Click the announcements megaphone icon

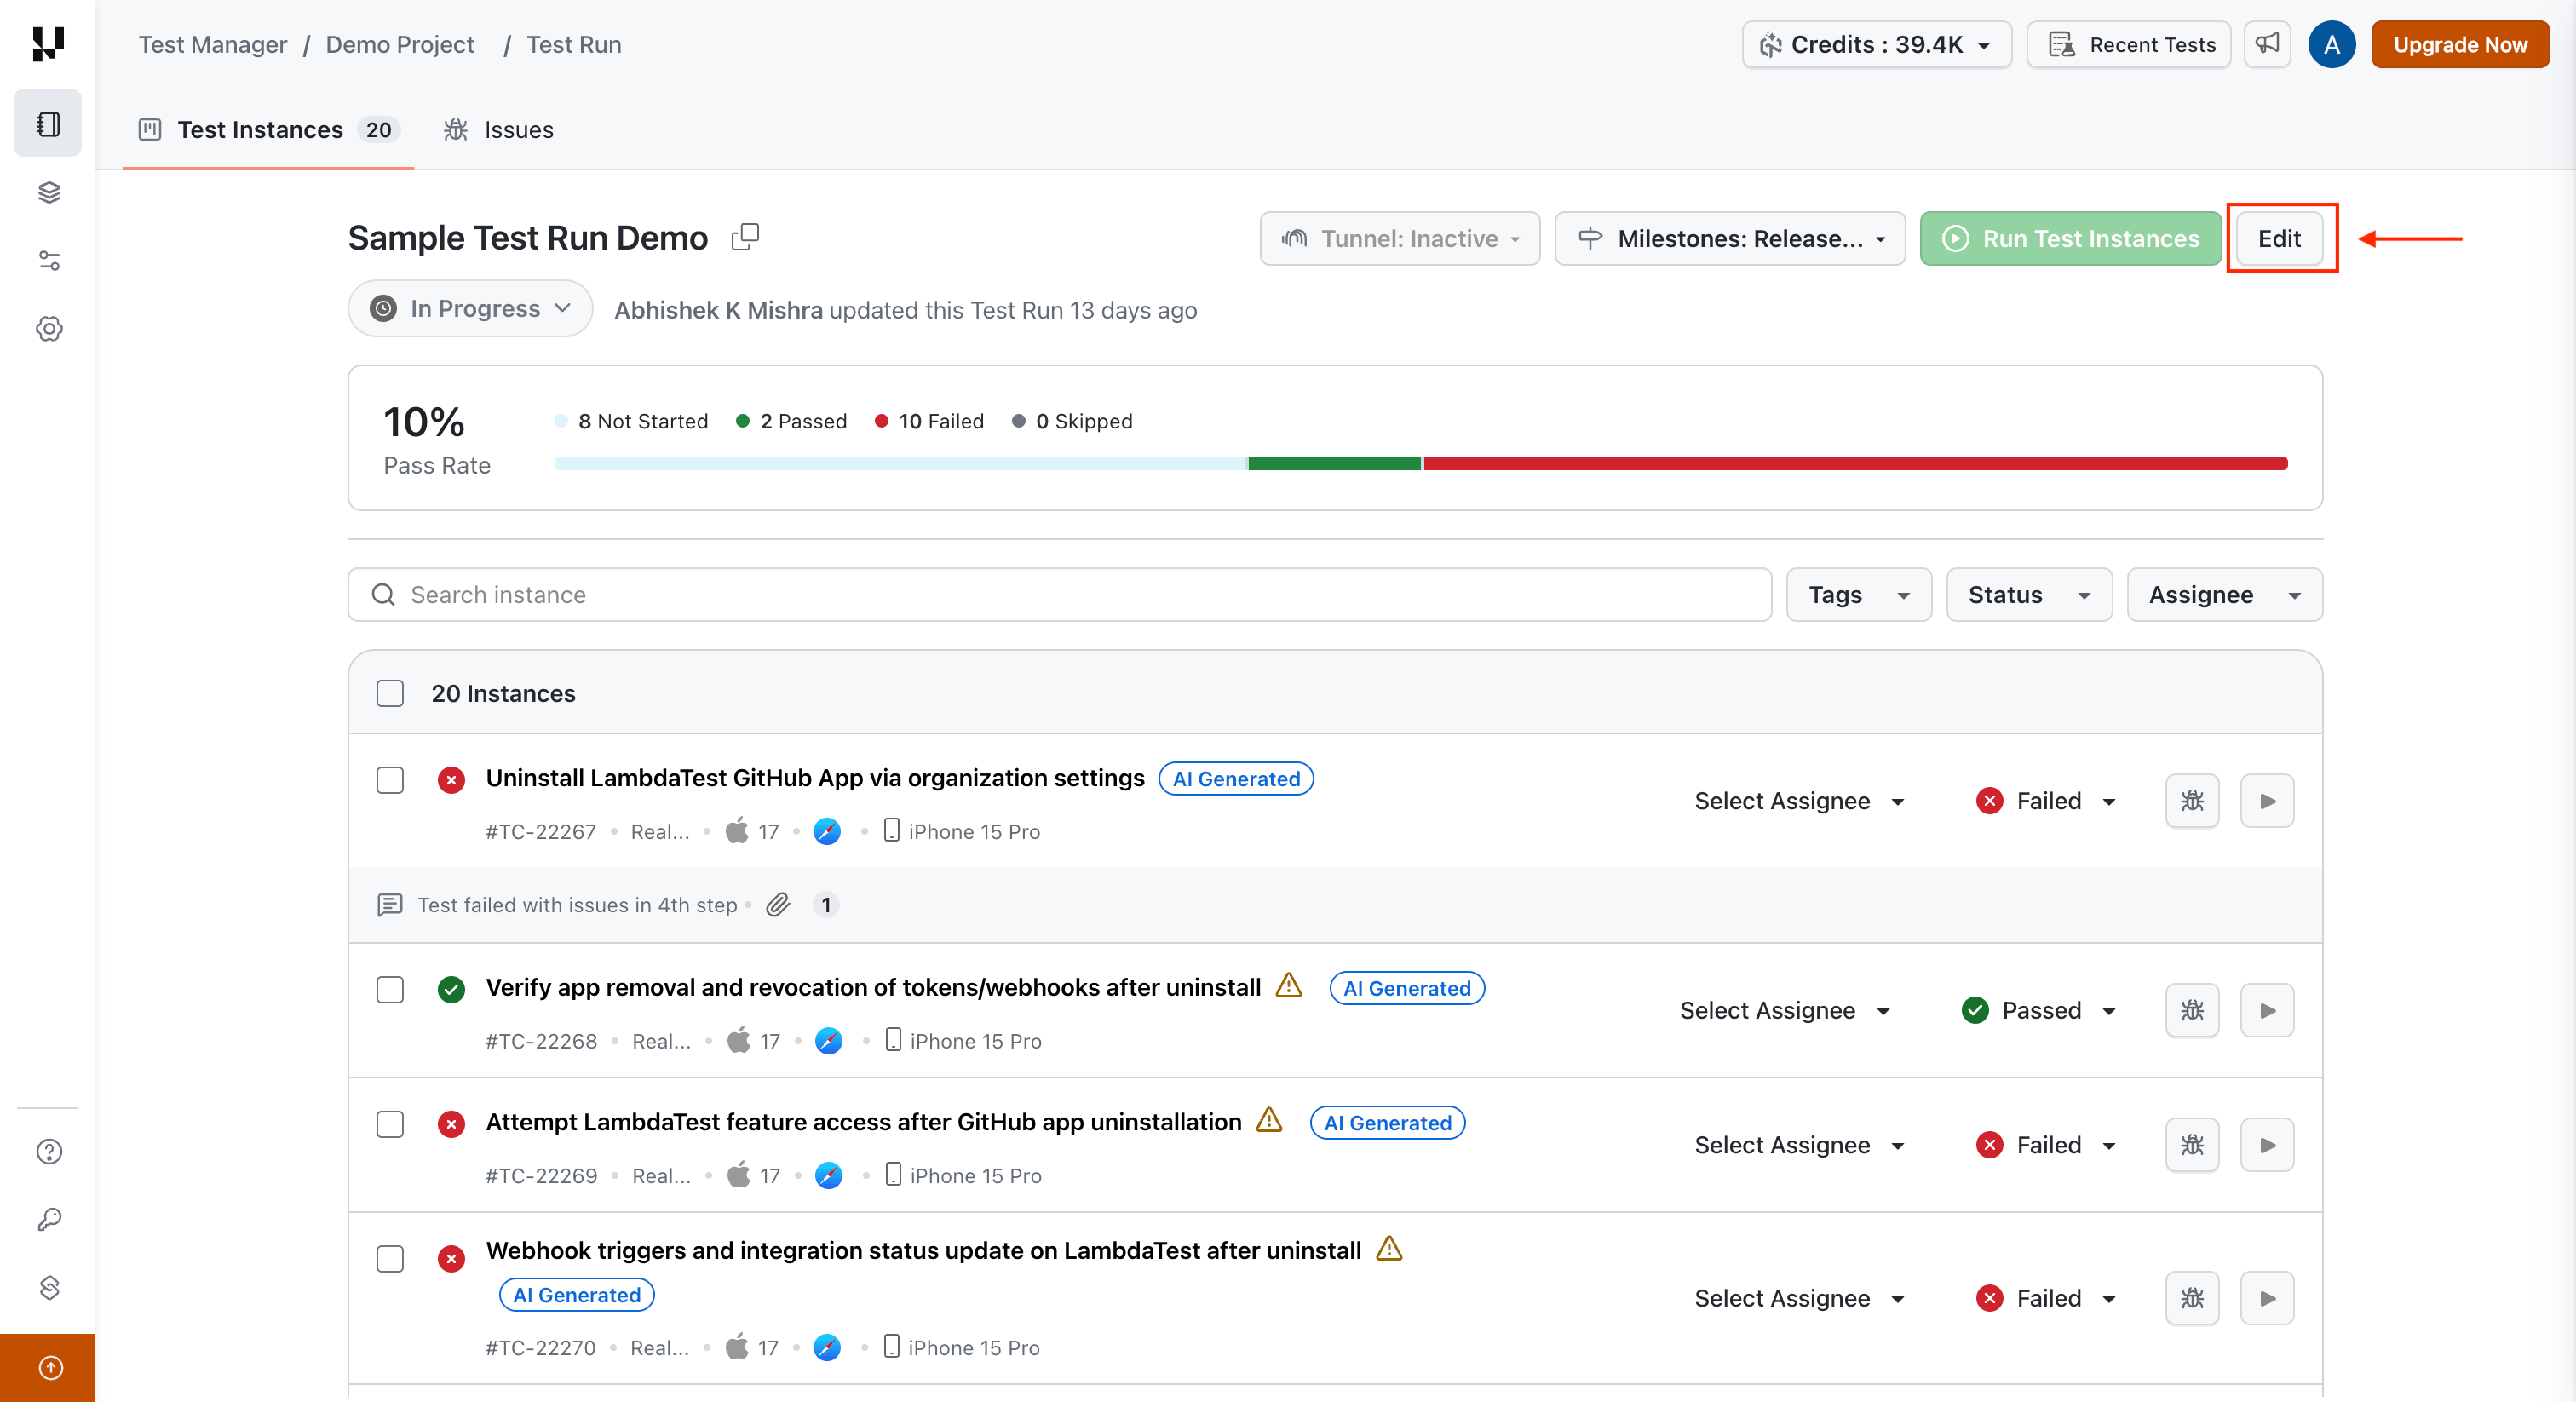click(x=2267, y=44)
